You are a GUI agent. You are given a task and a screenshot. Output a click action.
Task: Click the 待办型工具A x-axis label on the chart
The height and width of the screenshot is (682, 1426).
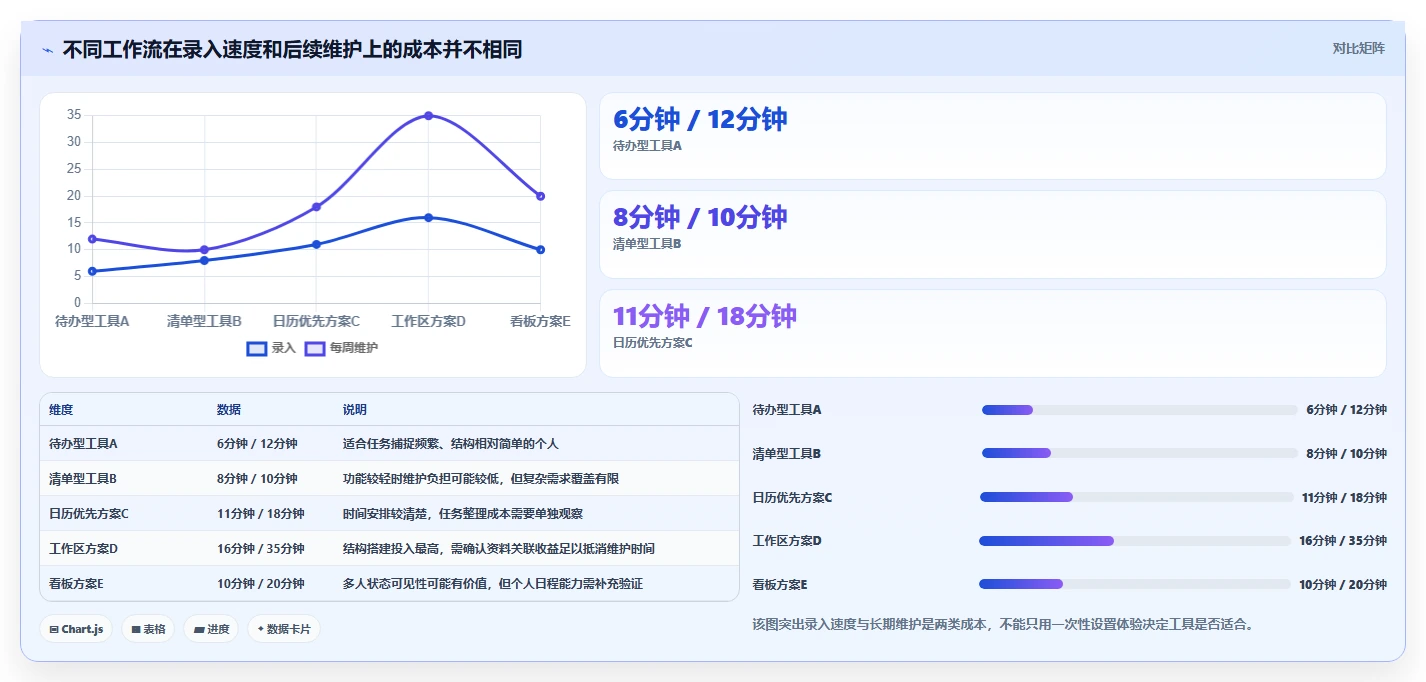[x=92, y=321]
